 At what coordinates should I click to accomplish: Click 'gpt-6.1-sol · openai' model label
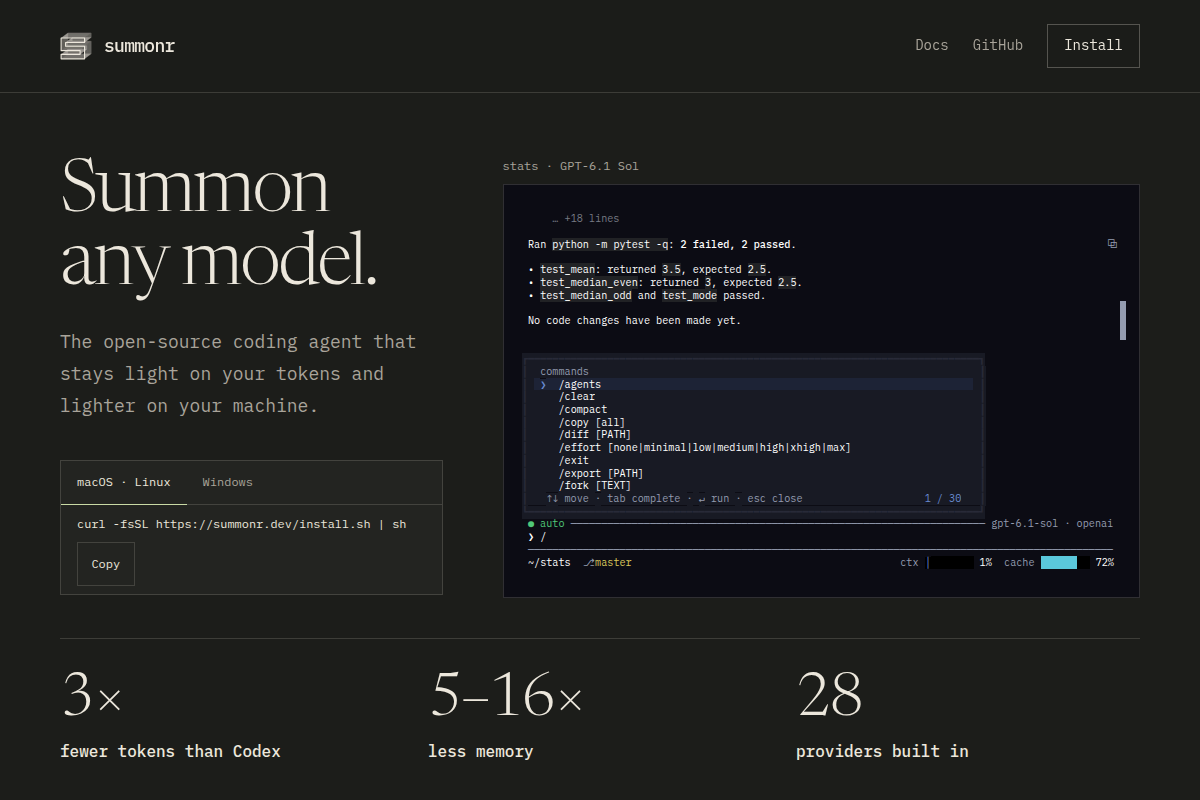point(1052,524)
